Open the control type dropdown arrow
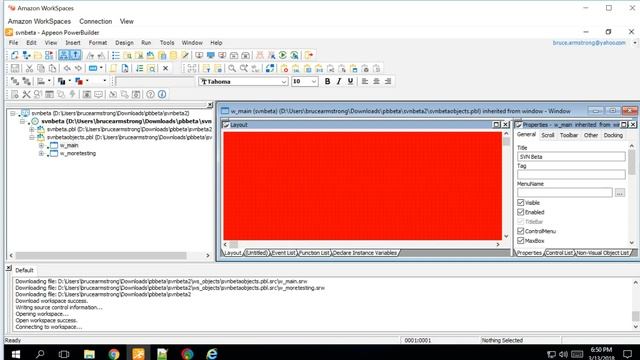Image resolution: width=640 pixels, height=360 pixels. [101, 68]
